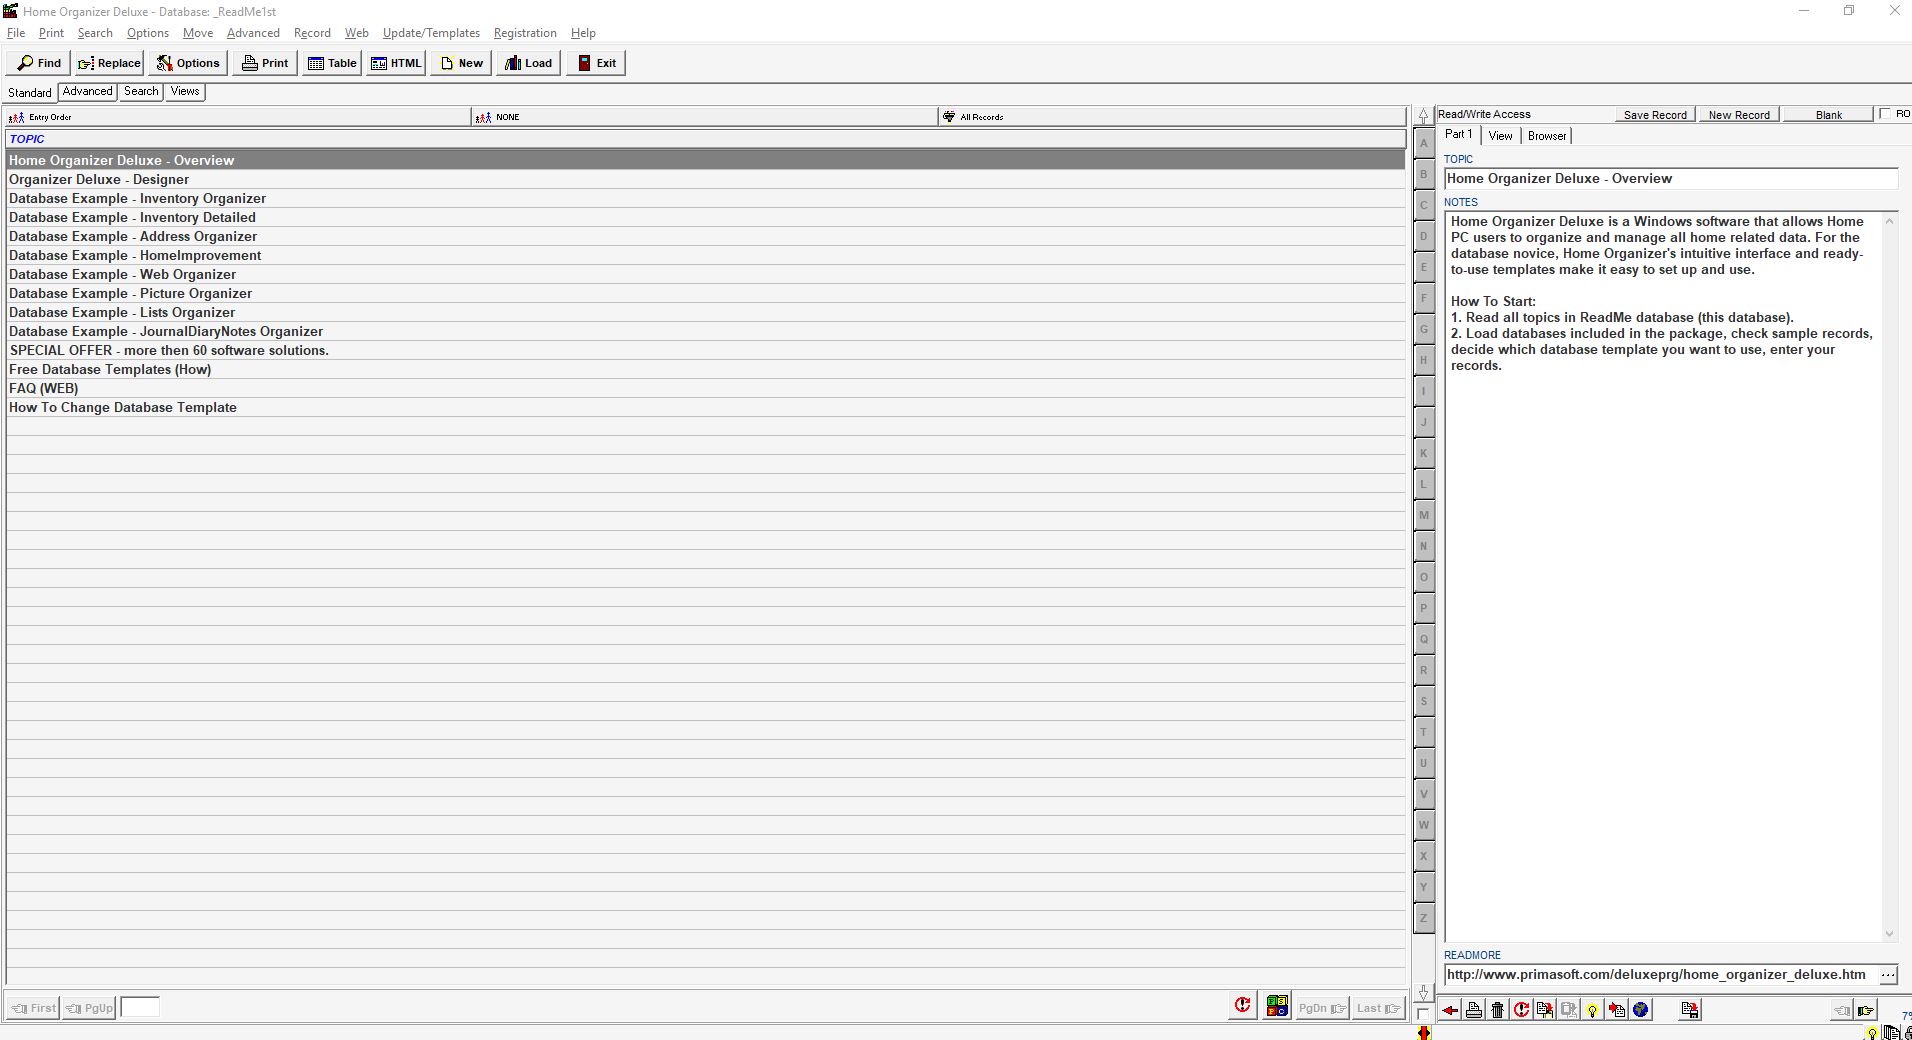Click into the TOPIC input field
Screen dimensions: 1912x1040
[x=1670, y=179]
